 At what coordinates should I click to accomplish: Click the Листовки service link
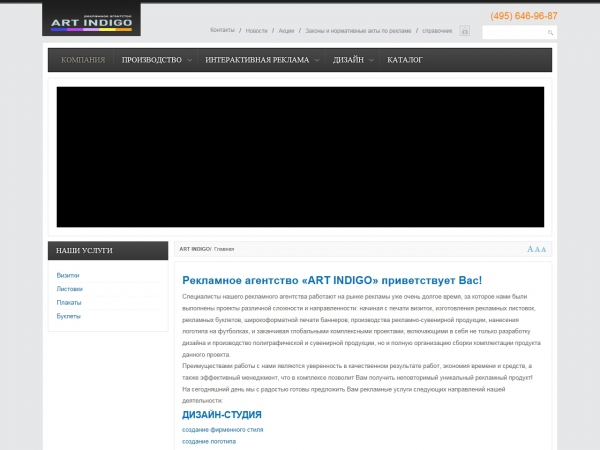[70, 289]
